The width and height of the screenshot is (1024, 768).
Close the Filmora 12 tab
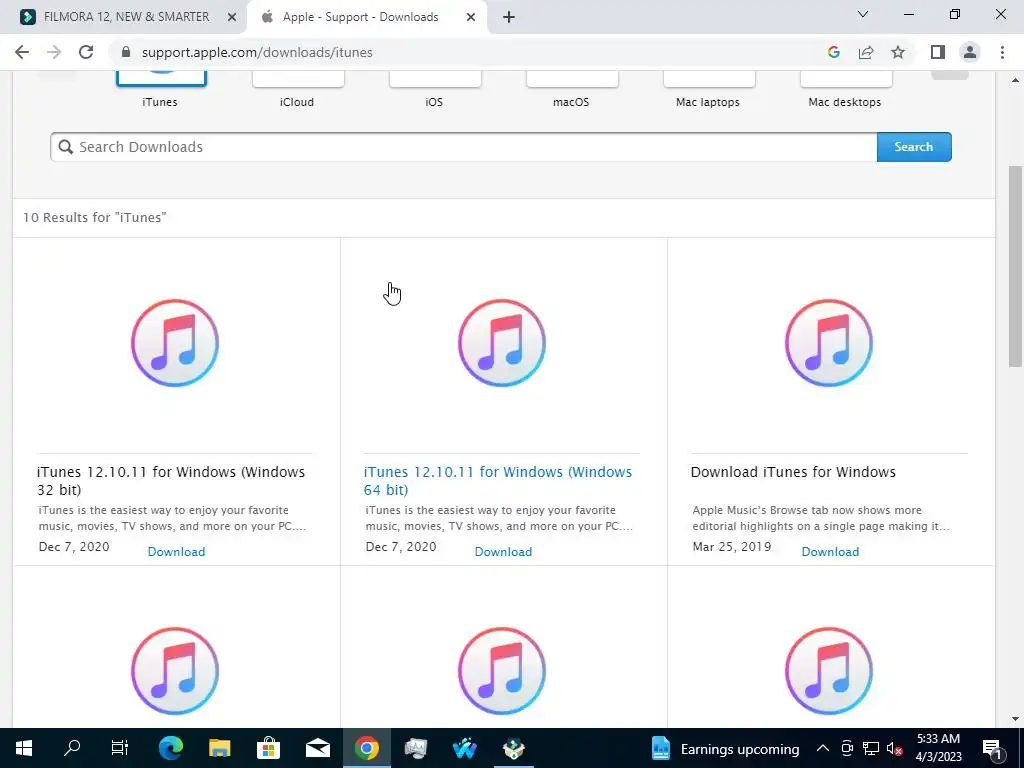click(x=232, y=17)
